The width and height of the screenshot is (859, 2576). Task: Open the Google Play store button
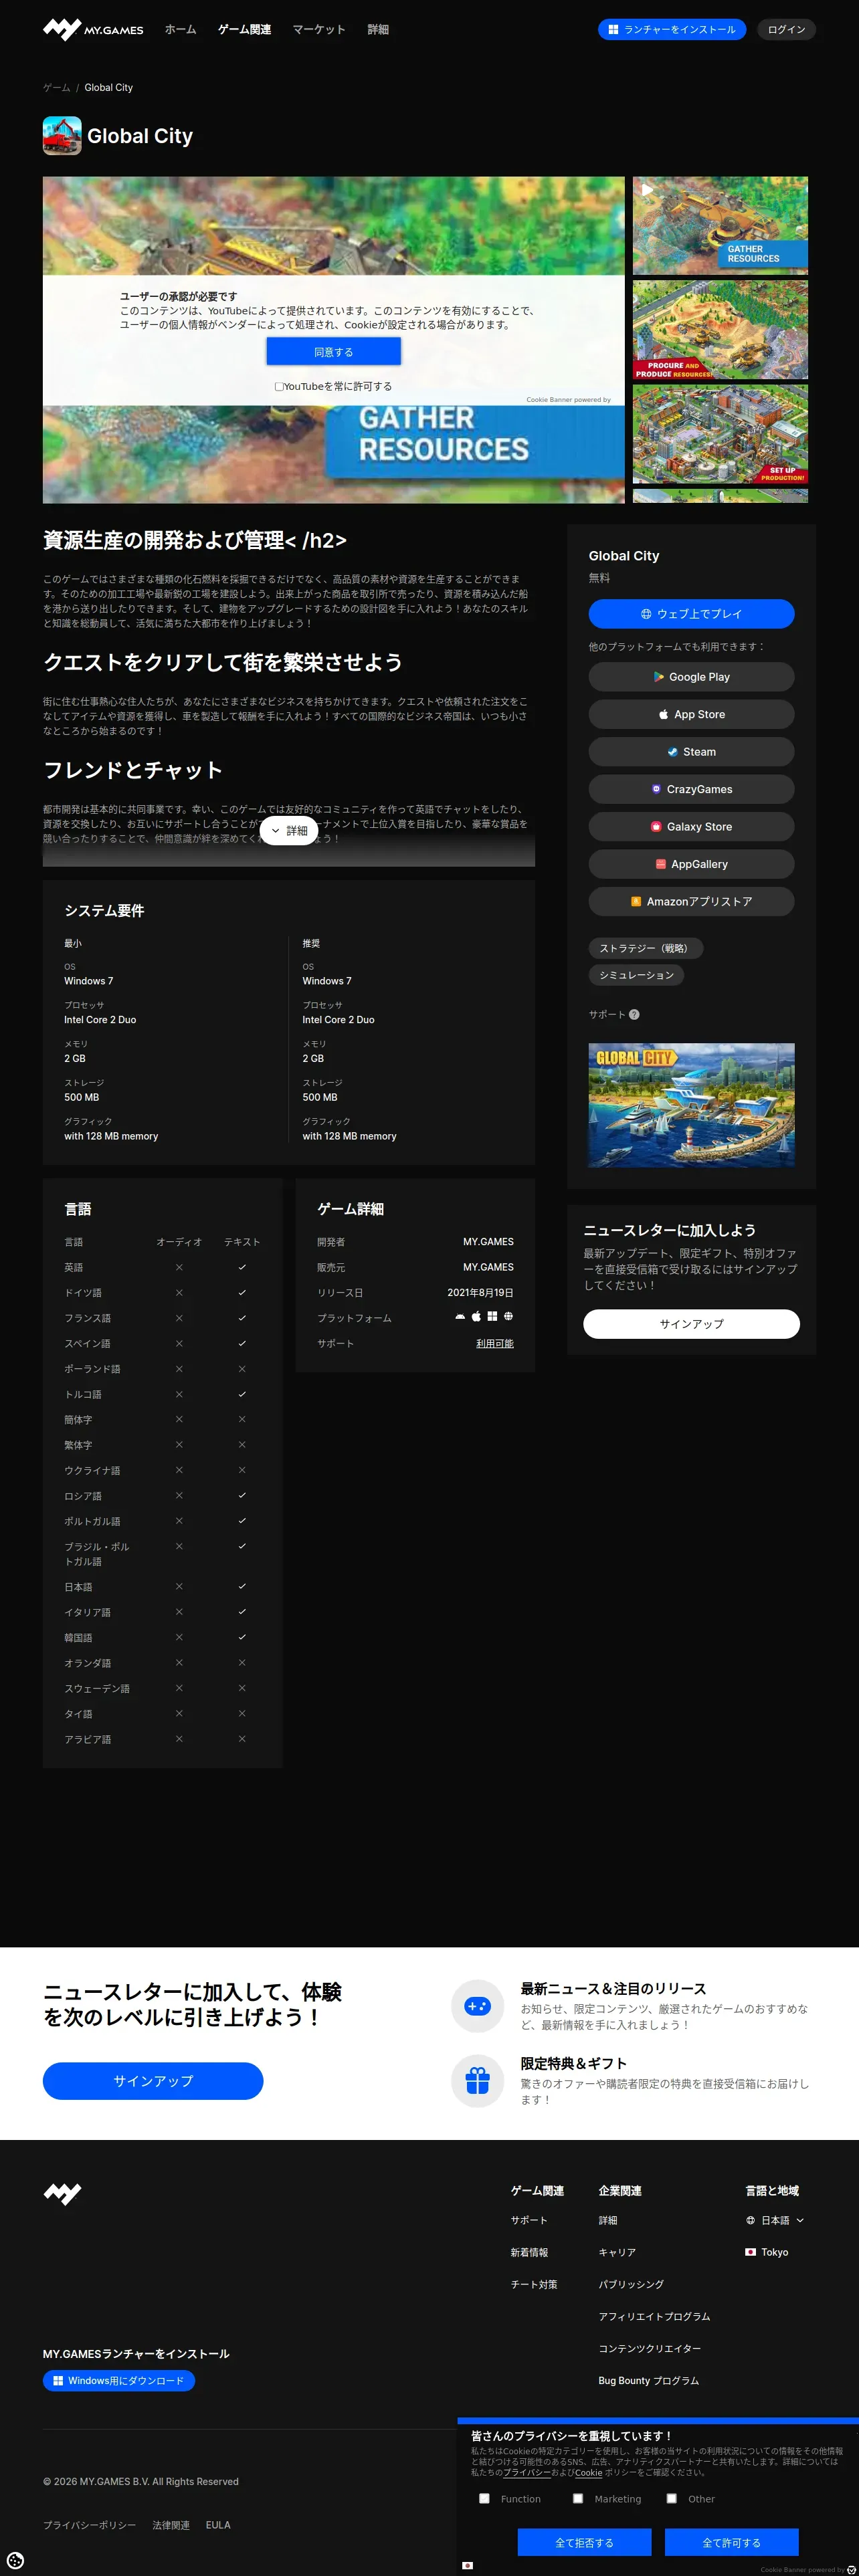(691, 677)
